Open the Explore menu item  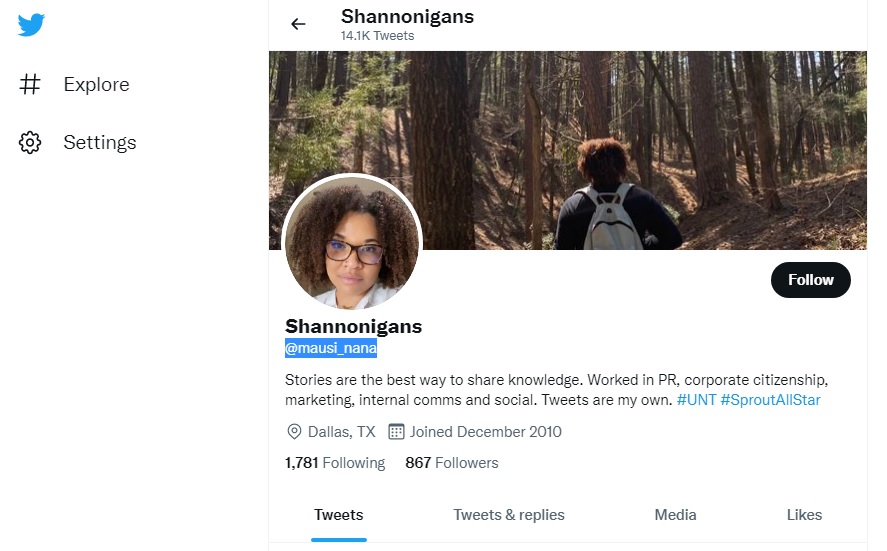tap(74, 84)
